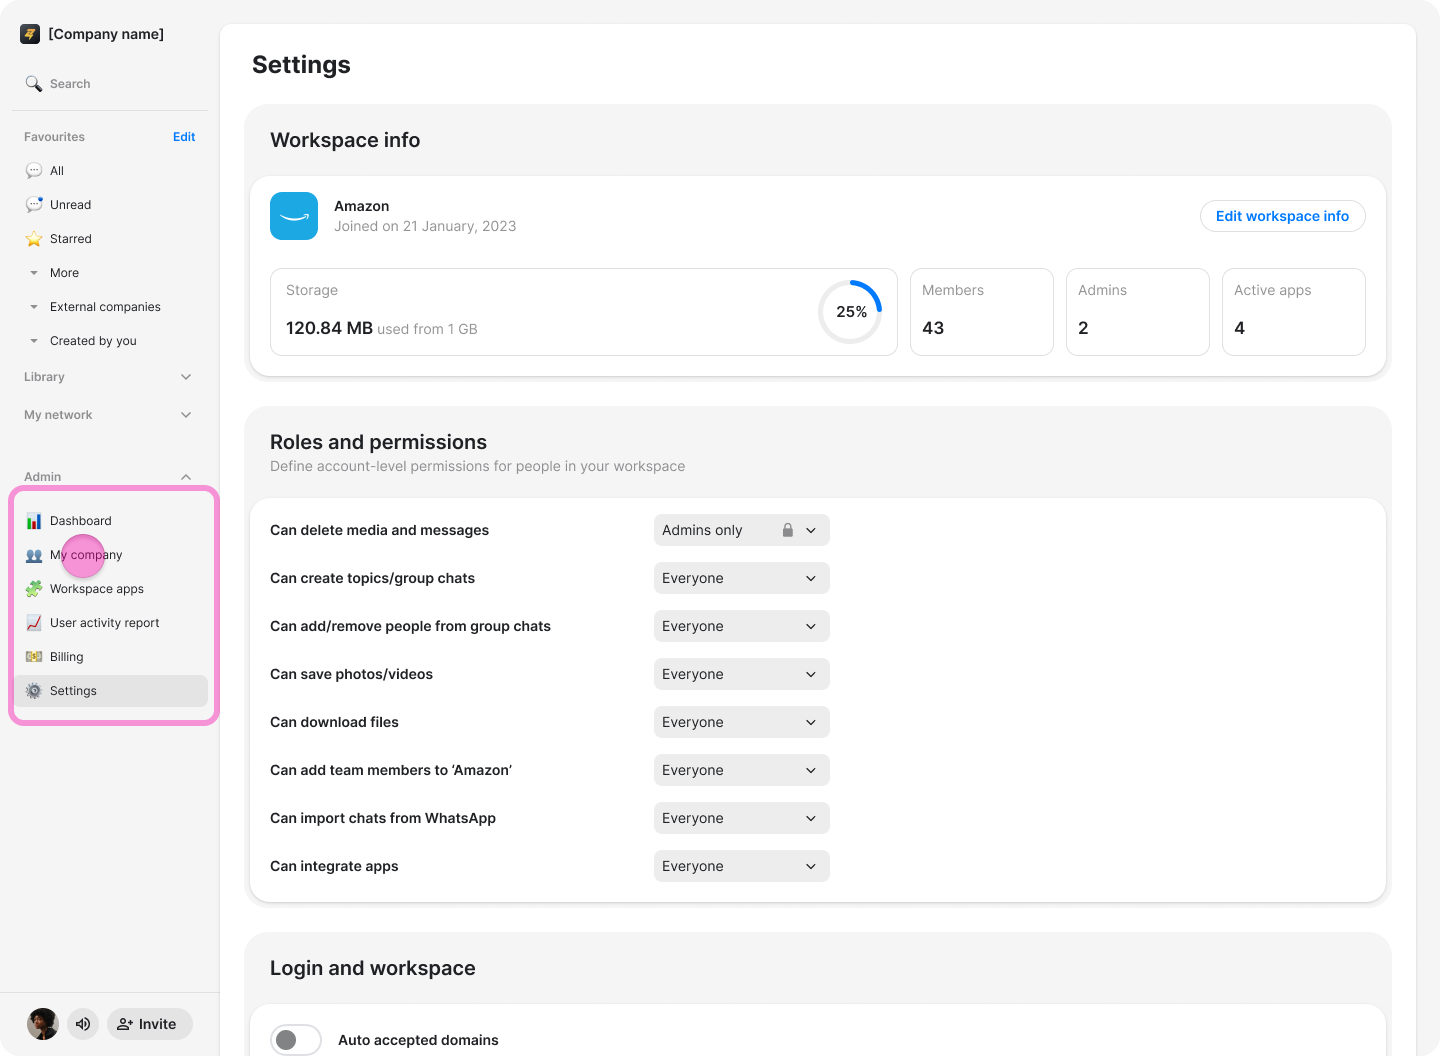The height and width of the screenshot is (1056, 1440).
Task: Open the delete media and messages dropdown
Action: click(x=742, y=530)
